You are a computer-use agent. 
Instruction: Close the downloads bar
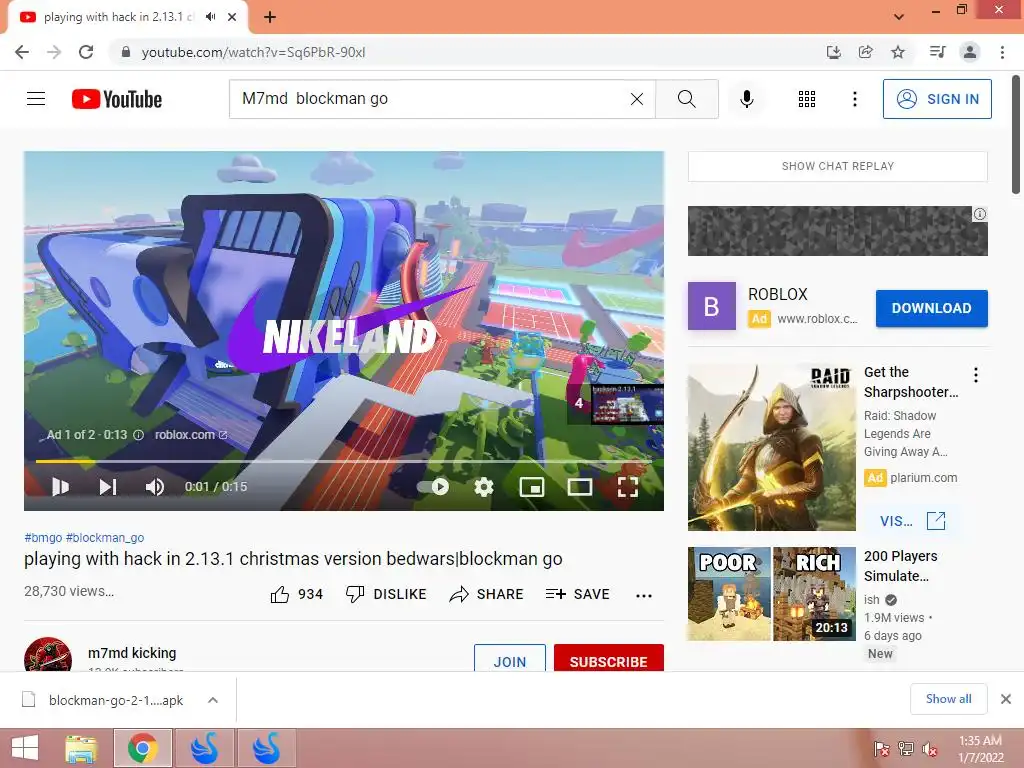coord(1006,699)
